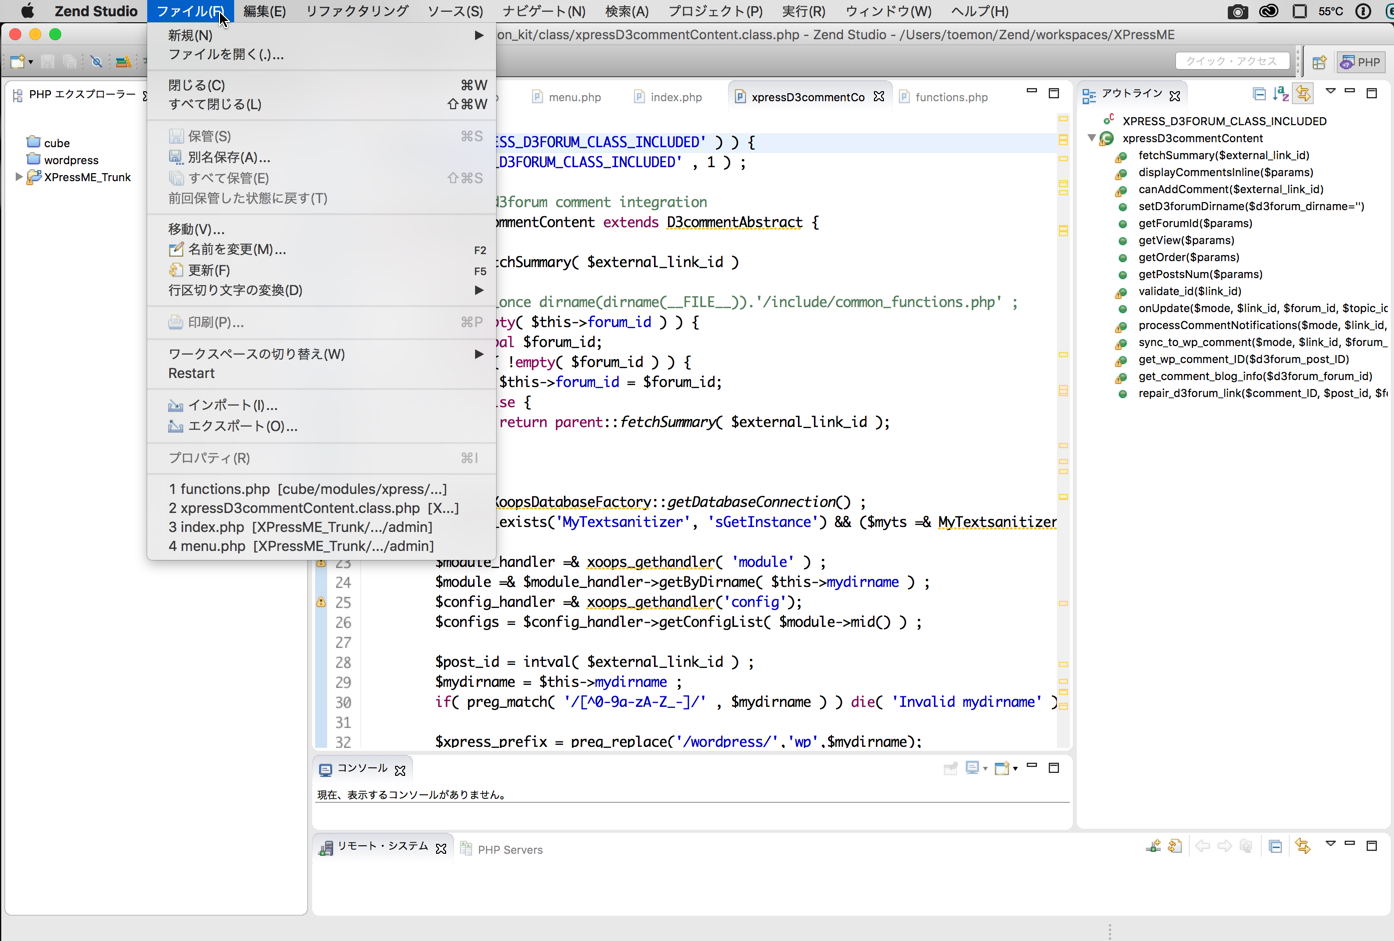
Task: Open the Zend Studio application menu
Action: click(96, 11)
